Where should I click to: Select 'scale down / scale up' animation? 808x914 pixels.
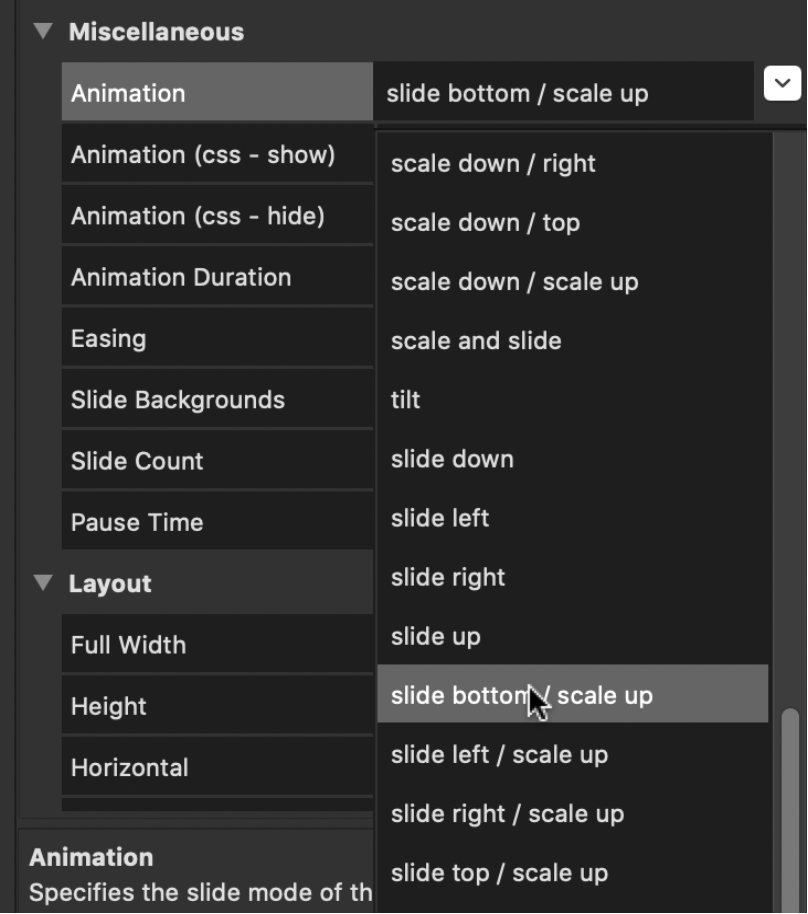coord(572,282)
